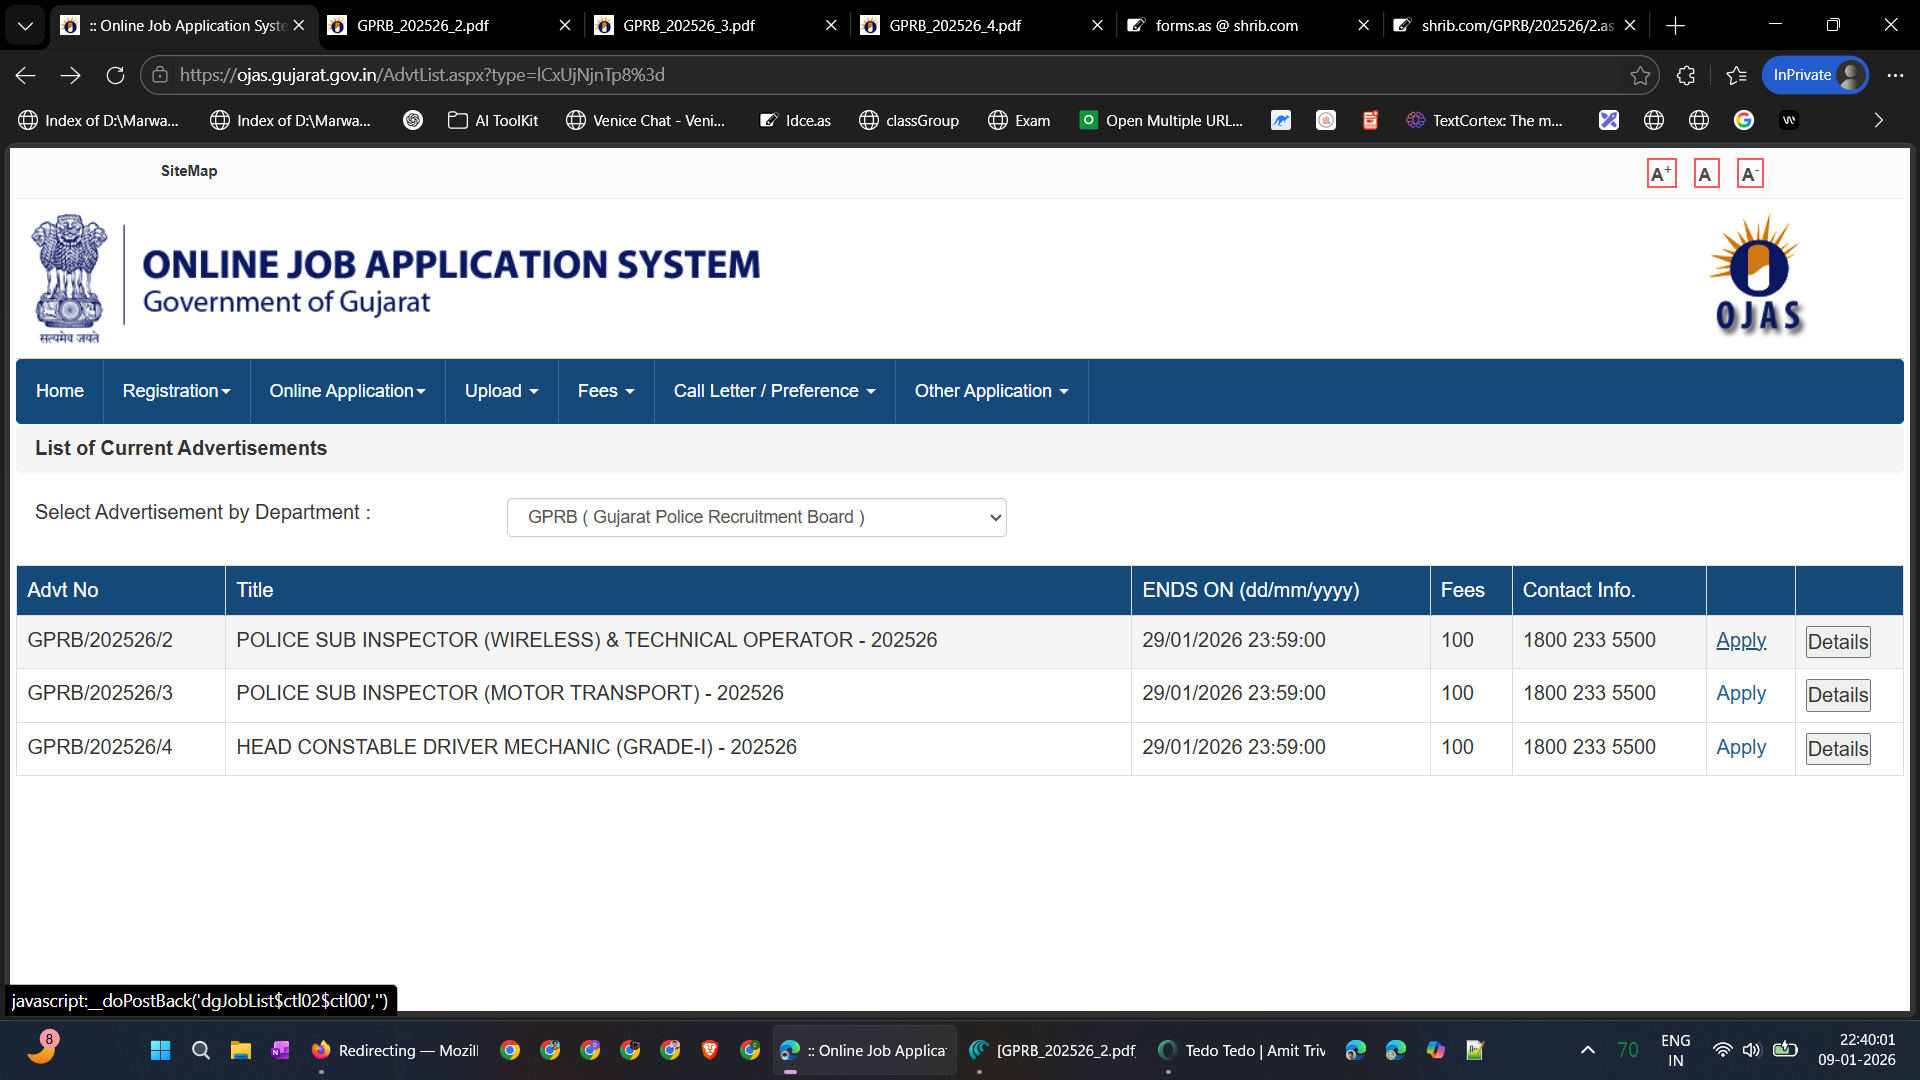Image resolution: width=1920 pixels, height=1080 pixels.
Task: Expand the Online Application menu
Action: click(347, 391)
